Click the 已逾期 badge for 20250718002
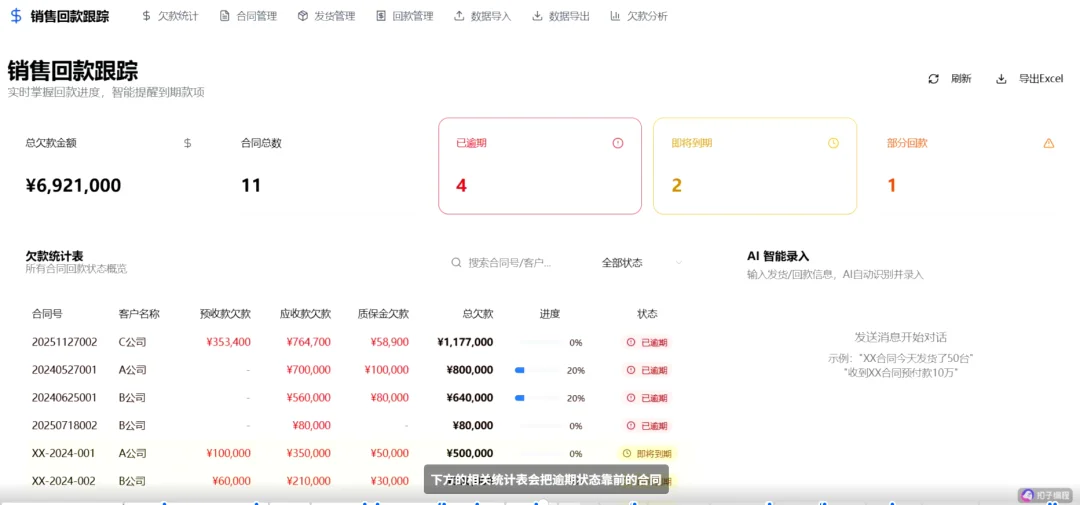This screenshot has width=1080, height=505. [647, 426]
